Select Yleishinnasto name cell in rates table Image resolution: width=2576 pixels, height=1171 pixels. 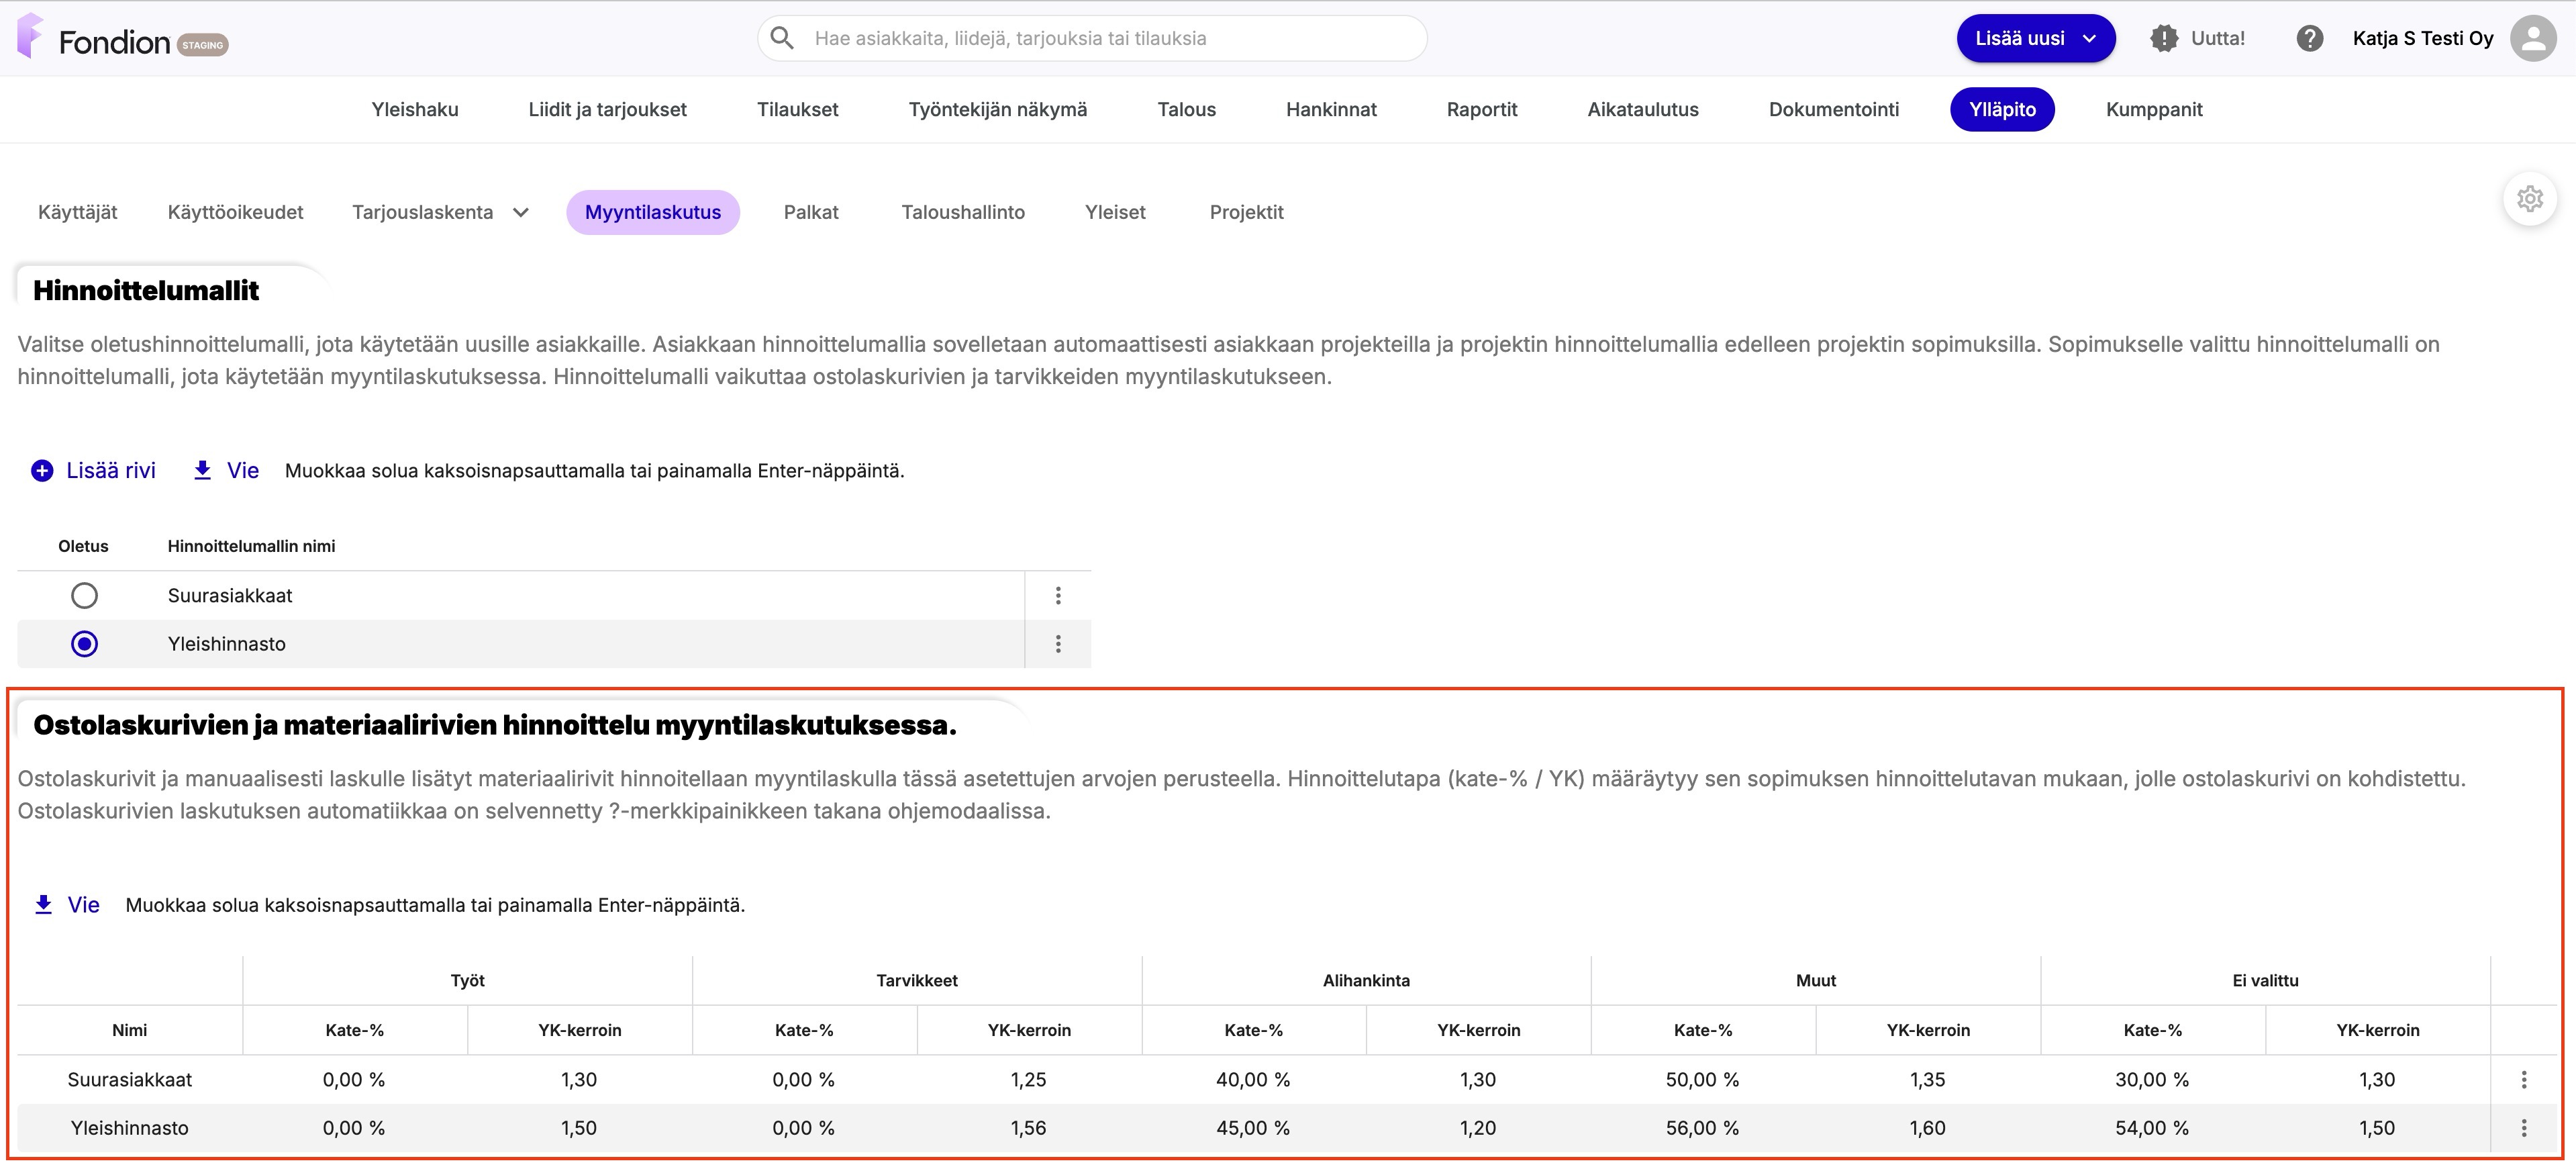(x=130, y=1127)
